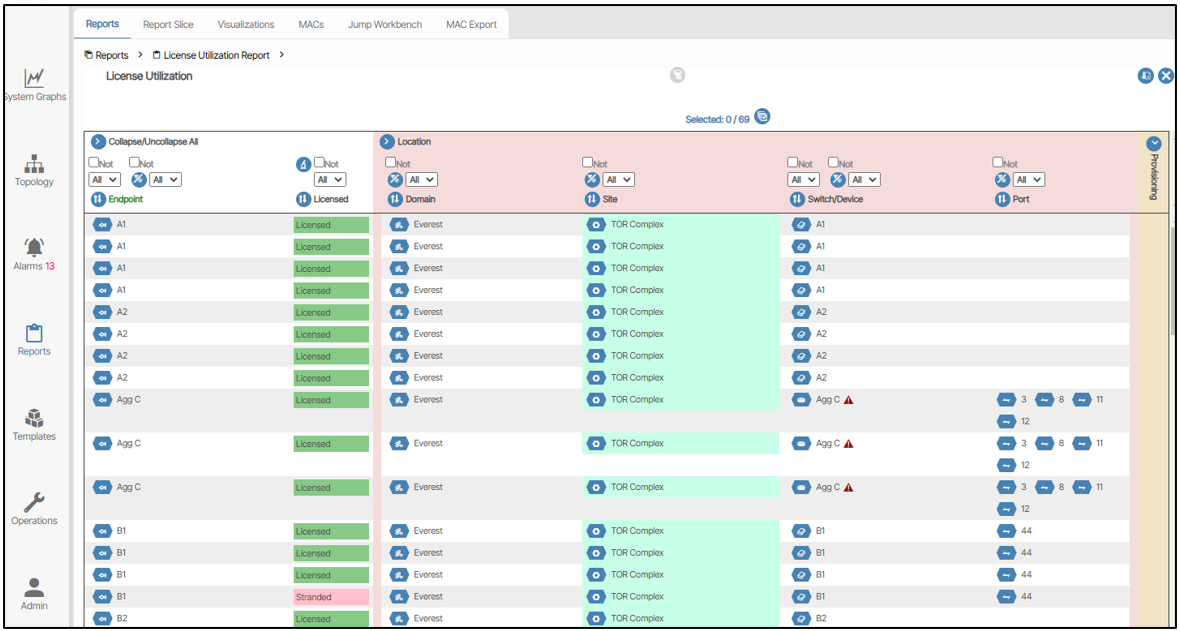Image resolution: width=1180 pixels, height=631 pixels.
Task: Click the Admin user icon
Action: 34,588
